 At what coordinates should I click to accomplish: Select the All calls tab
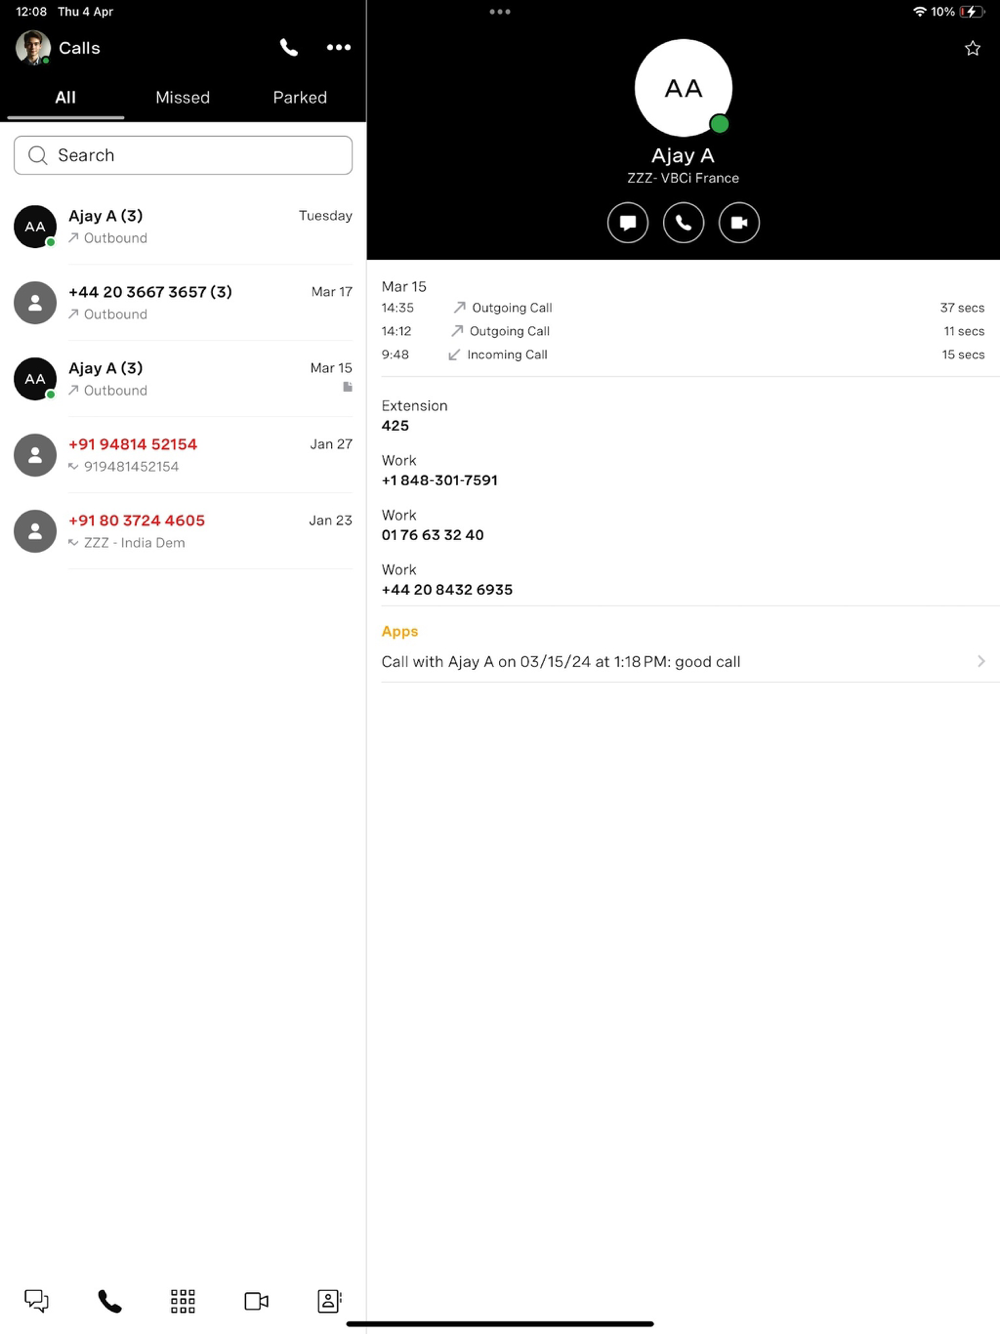coord(65,97)
